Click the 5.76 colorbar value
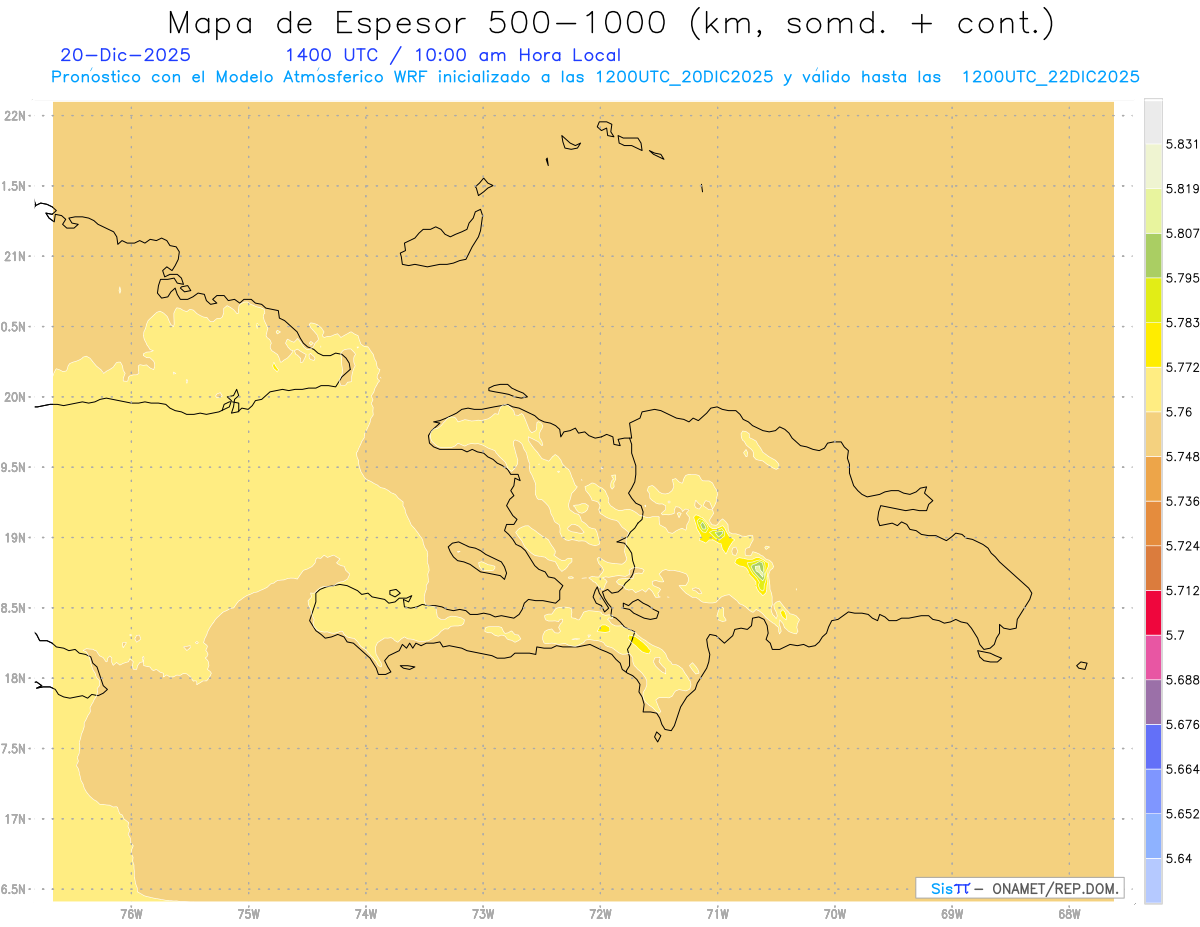Screen dimensions: 1200x927 click(x=1179, y=412)
